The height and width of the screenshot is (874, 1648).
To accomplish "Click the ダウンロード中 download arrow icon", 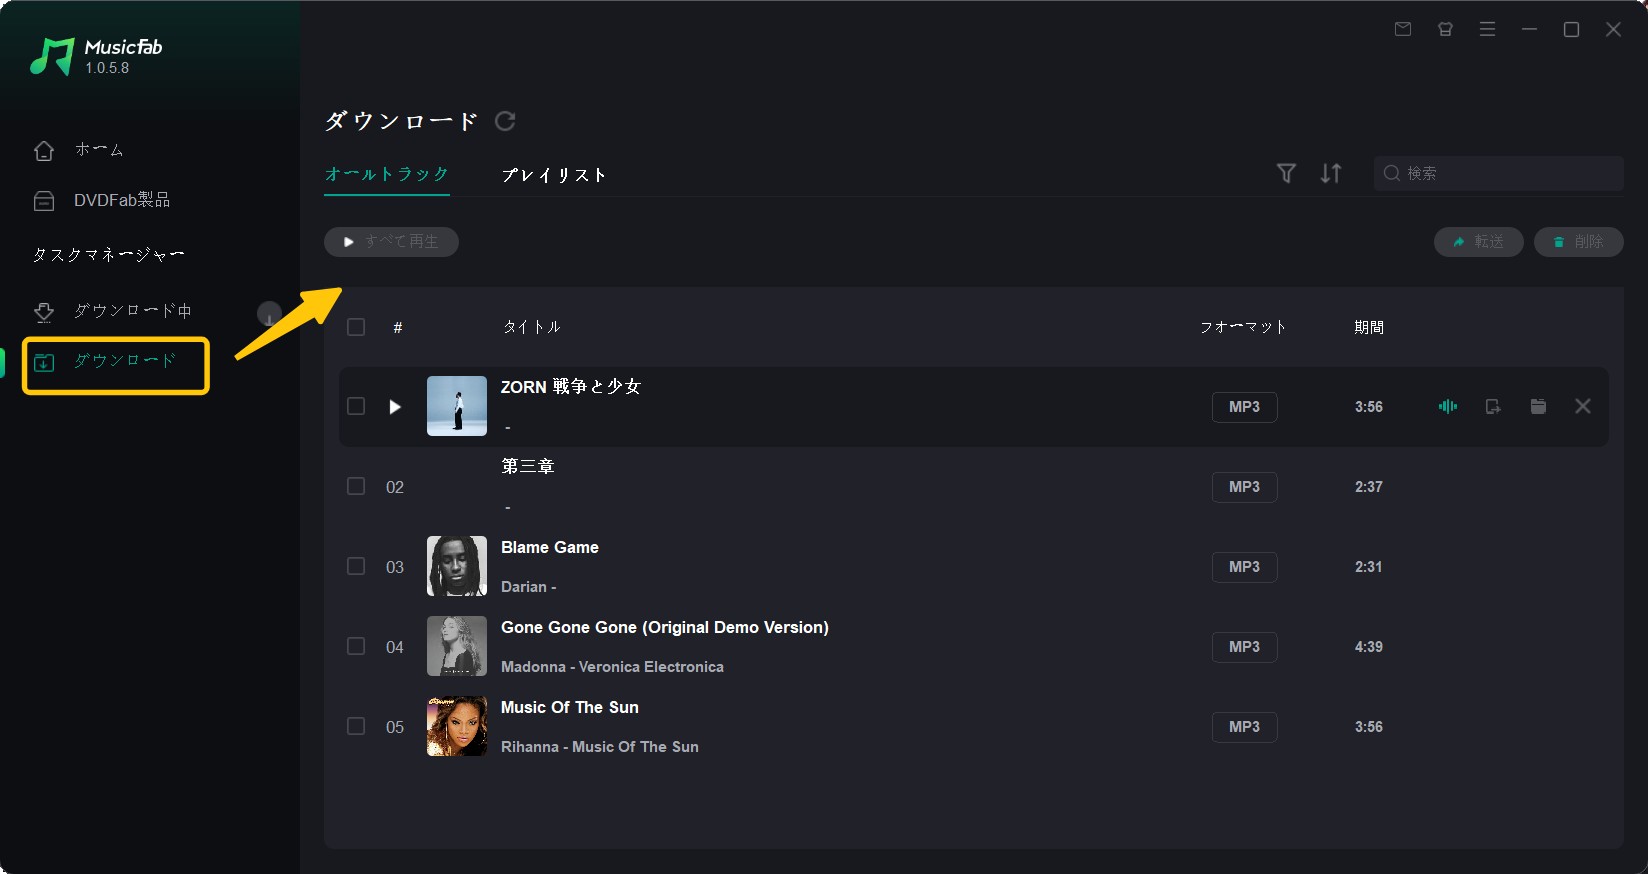I will tap(44, 312).
